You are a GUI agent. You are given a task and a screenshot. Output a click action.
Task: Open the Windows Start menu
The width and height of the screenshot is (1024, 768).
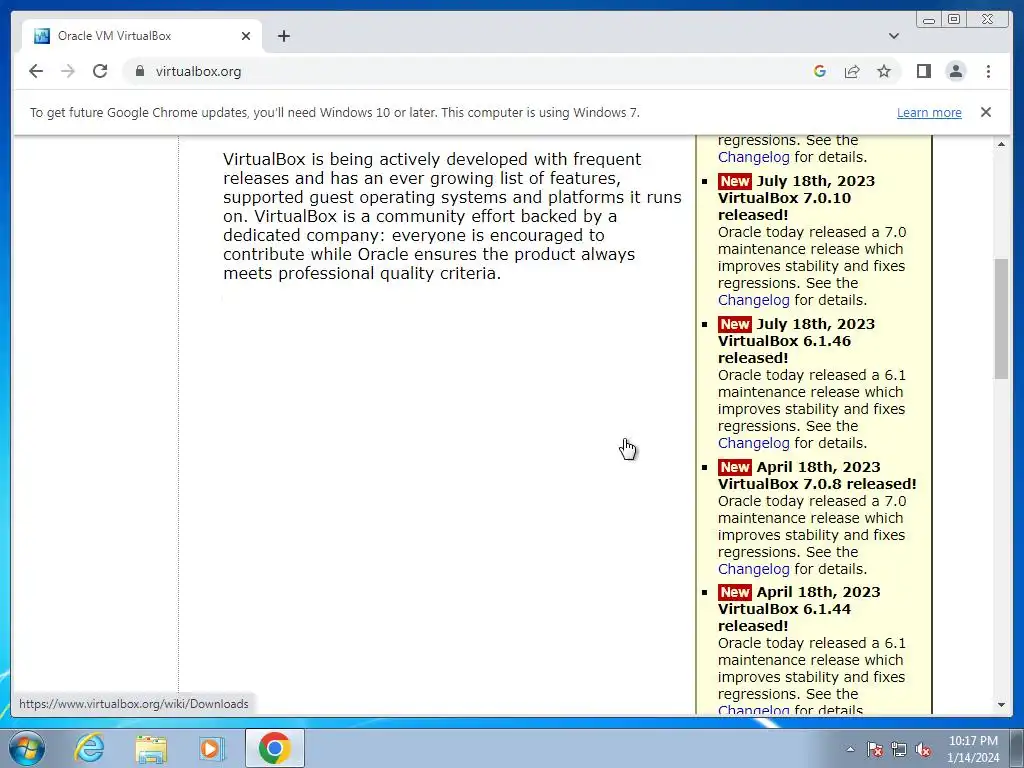(x=27, y=748)
